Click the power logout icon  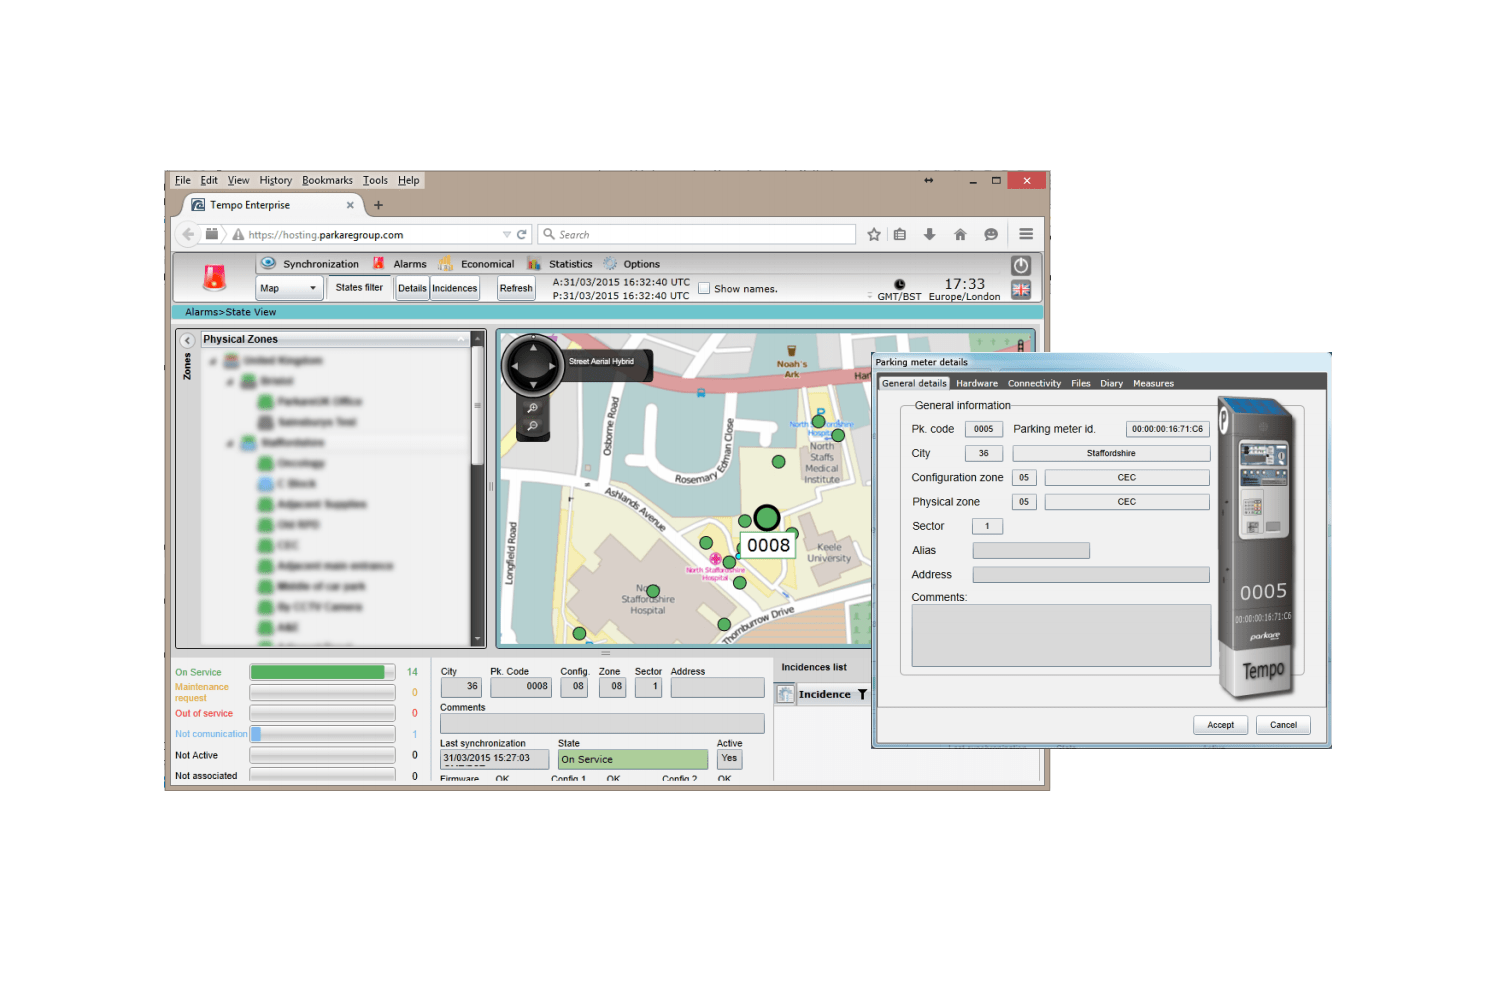1020,266
